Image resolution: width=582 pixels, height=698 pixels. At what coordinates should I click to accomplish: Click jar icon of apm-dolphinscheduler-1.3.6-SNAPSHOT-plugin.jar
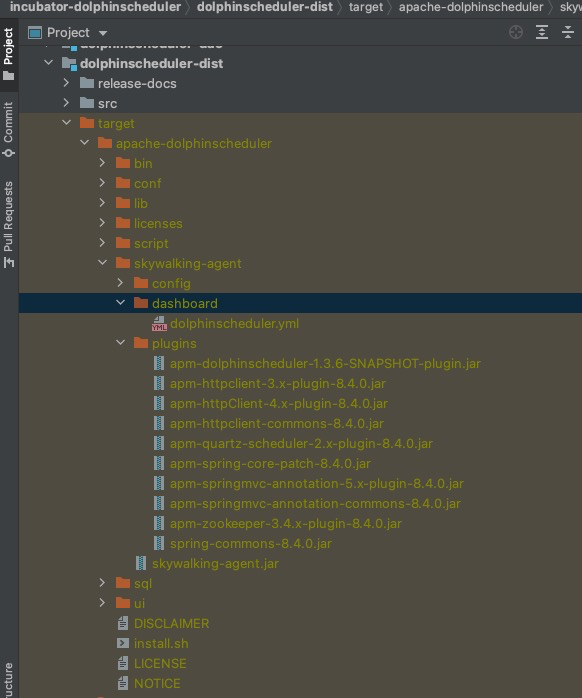pos(159,363)
